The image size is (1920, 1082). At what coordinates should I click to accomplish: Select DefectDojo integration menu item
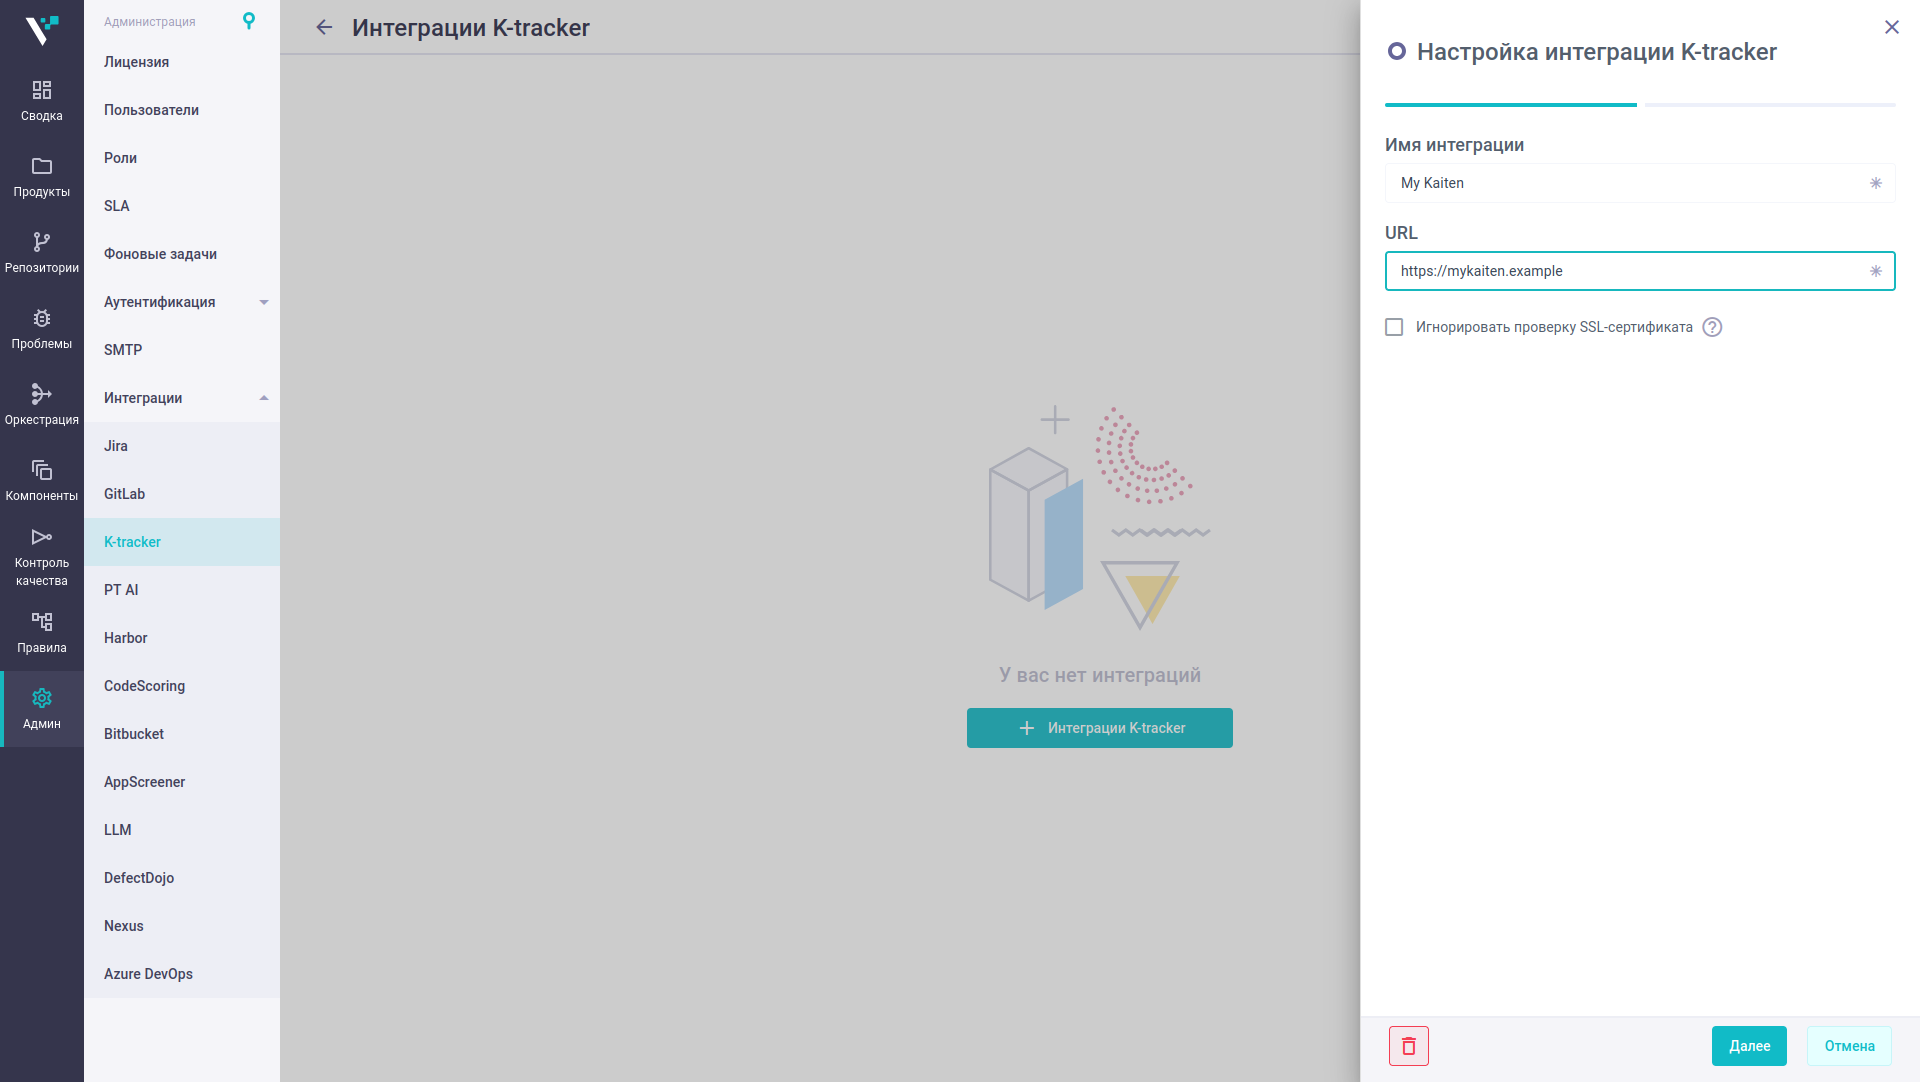(x=139, y=878)
